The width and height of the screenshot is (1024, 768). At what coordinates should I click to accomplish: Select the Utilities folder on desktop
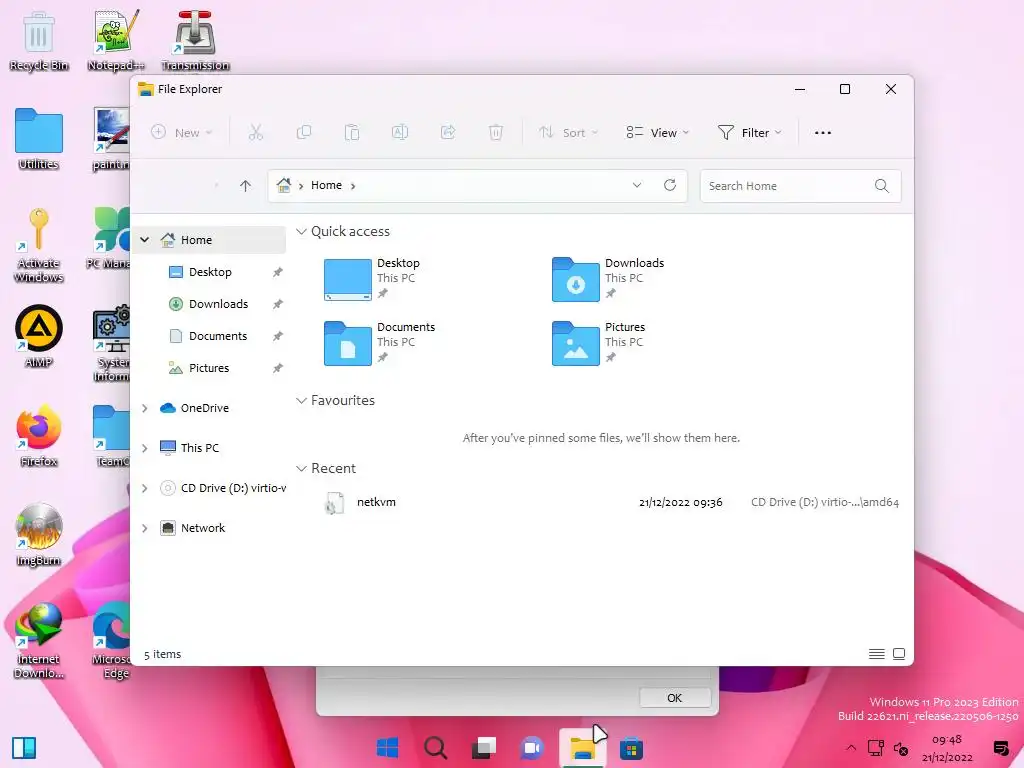[x=39, y=139]
